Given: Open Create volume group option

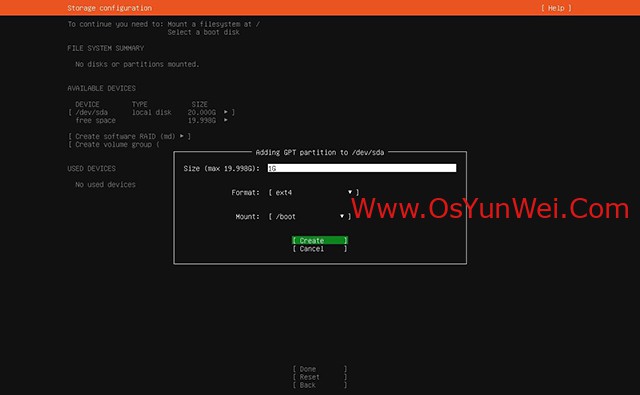Looking at the screenshot, I should 114,144.
